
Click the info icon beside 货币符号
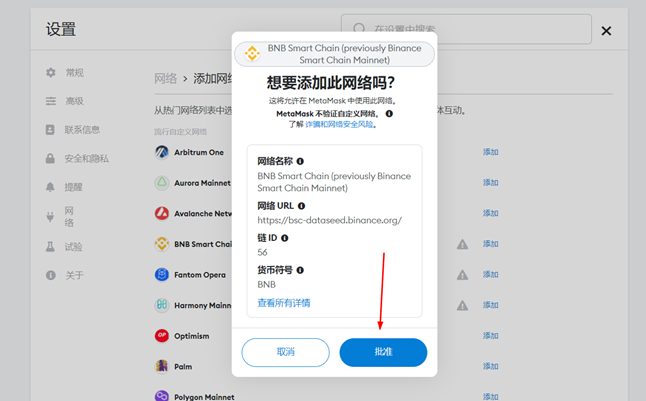[301, 270]
